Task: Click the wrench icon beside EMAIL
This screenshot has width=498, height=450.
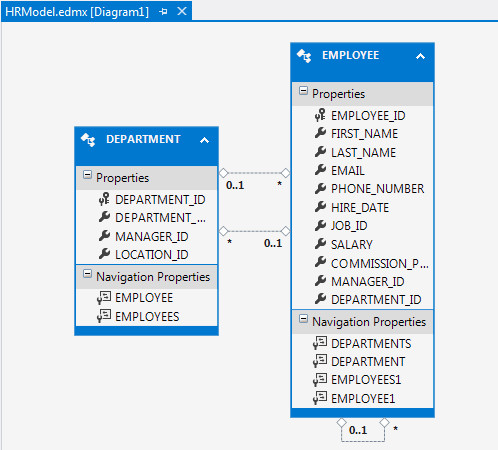Action: pos(320,170)
